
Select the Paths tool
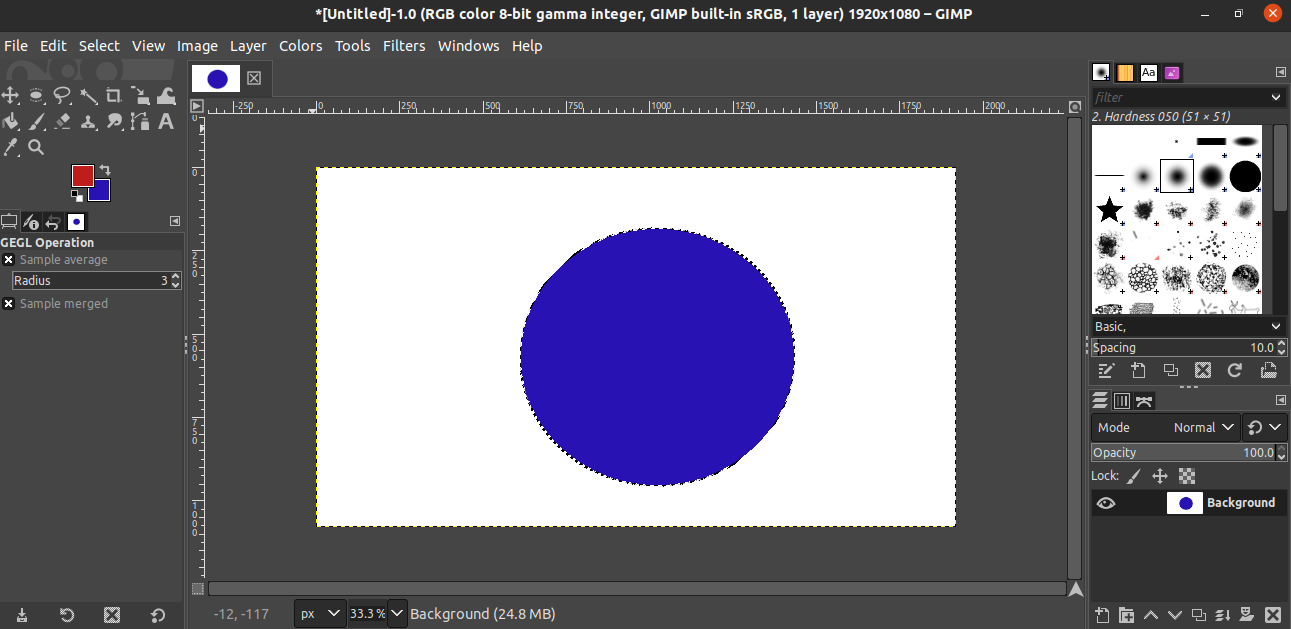[140, 122]
